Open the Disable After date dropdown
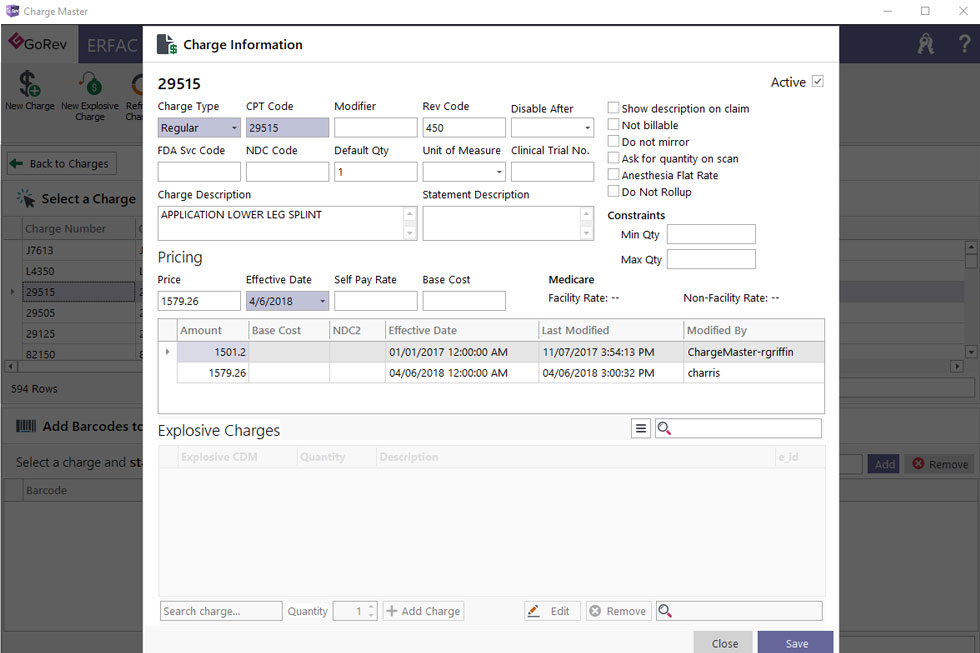 tap(588, 128)
